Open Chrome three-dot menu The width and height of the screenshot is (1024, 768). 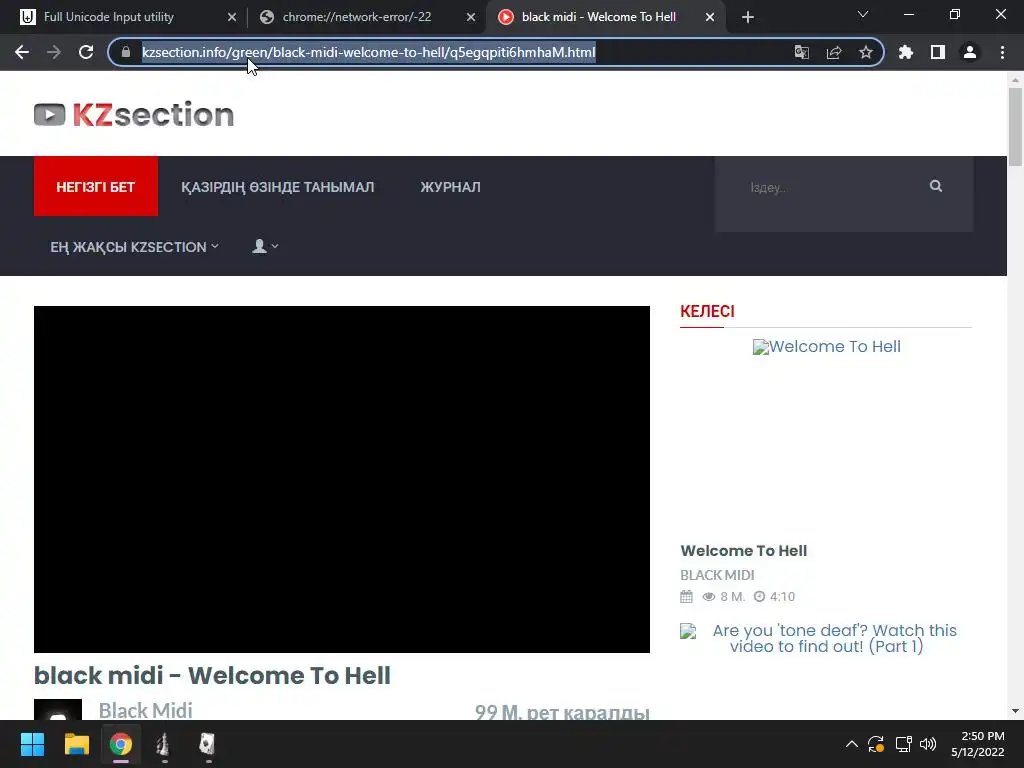click(x=1002, y=52)
